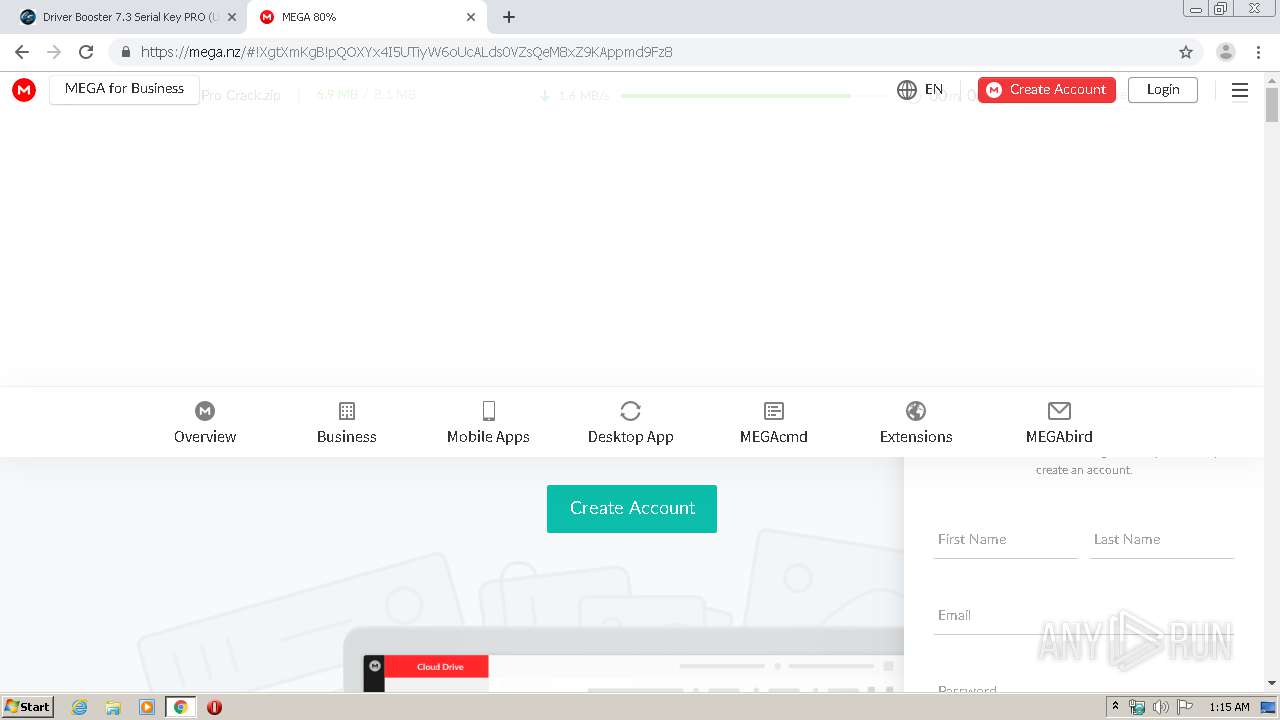Click the Cloud Drive preview tab
The height and width of the screenshot is (720, 1280).
(x=437, y=666)
